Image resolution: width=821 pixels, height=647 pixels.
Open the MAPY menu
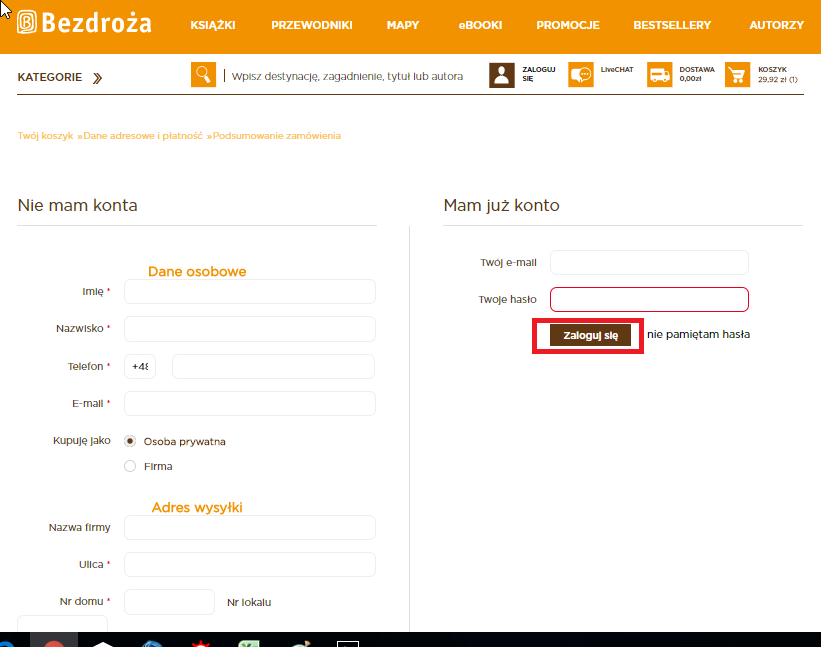403,25
